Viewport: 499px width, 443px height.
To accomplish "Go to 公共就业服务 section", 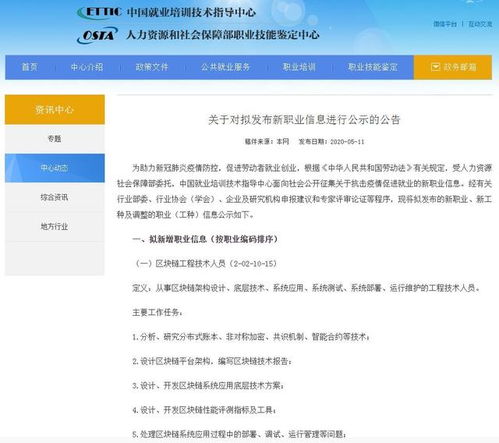I will point(225,67).
